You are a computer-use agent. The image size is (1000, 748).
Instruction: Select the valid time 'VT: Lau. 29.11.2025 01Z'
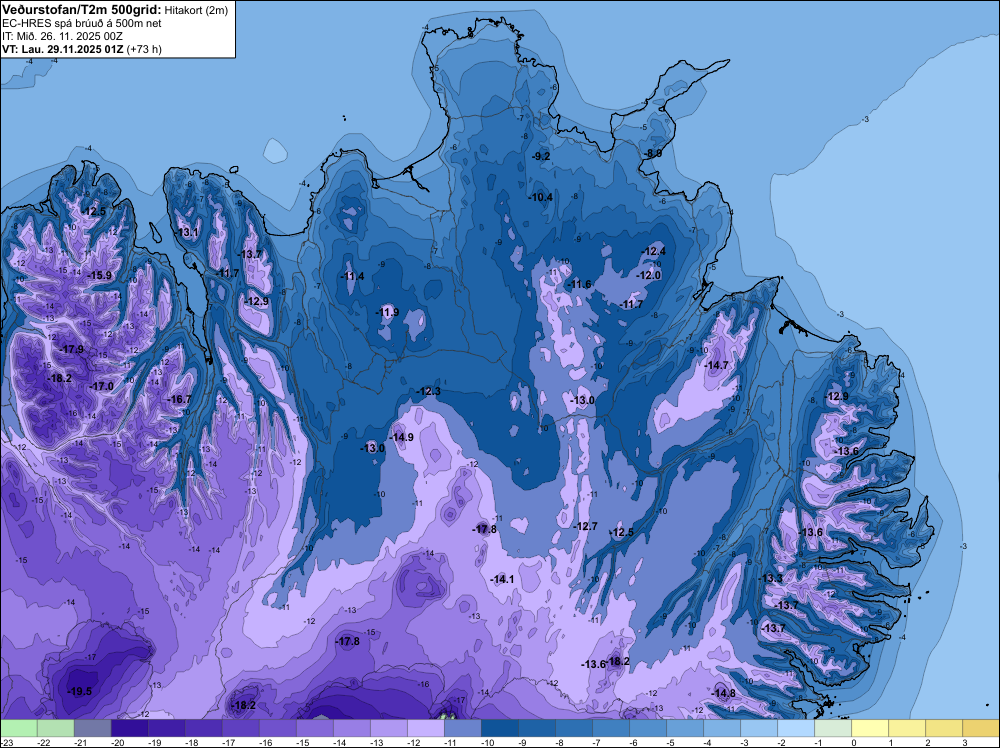63,49
